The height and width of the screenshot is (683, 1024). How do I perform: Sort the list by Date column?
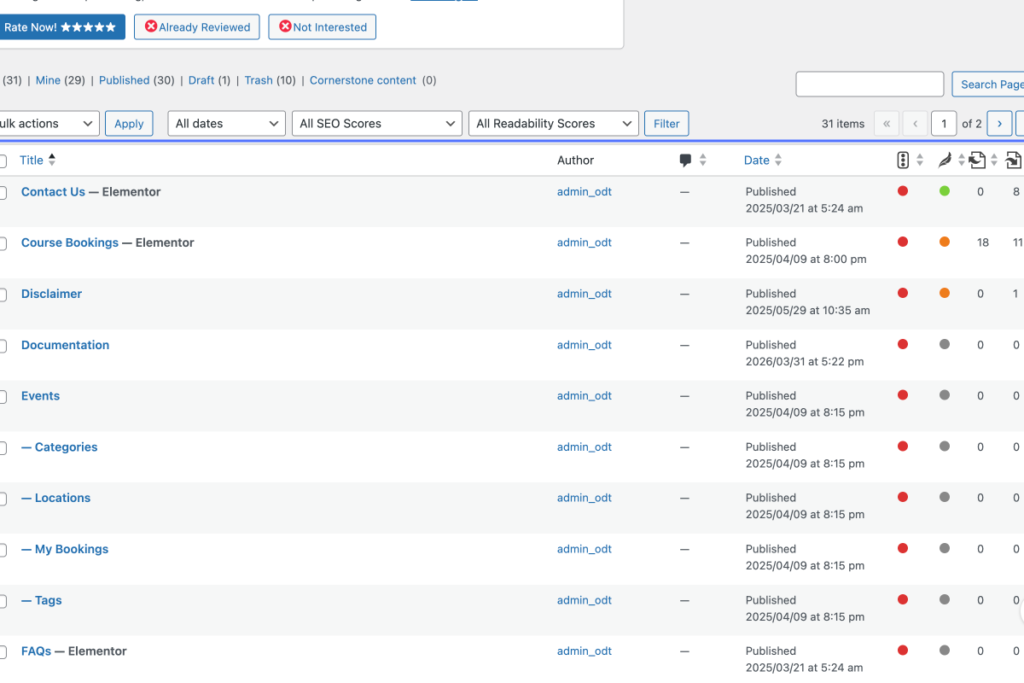(762, 160)
